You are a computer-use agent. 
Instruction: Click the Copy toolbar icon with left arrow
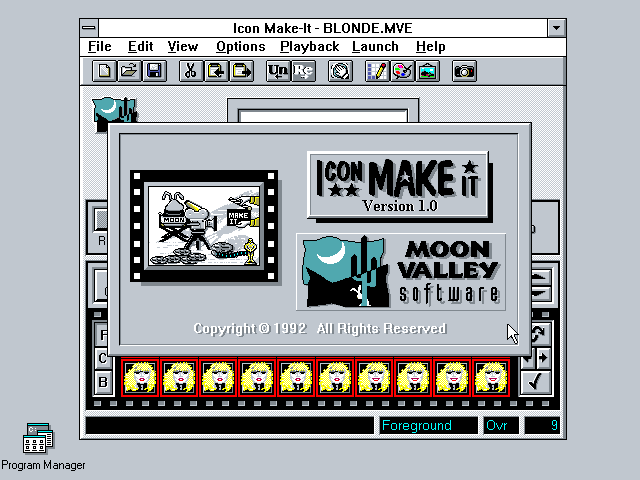point(216,71)
